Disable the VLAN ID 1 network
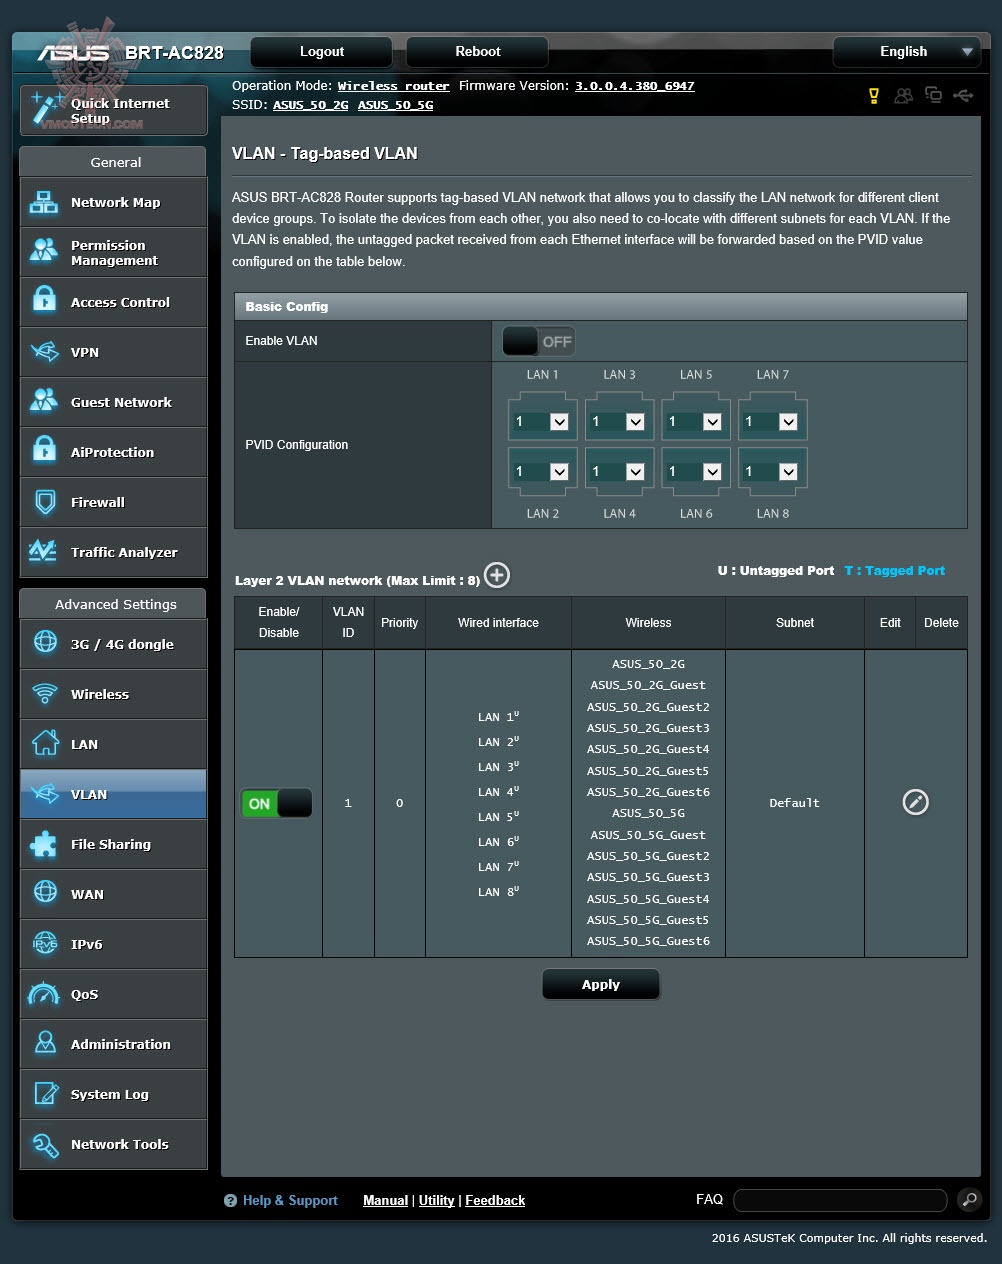Image resolution: width=1002 pixels, height=1264 pixels. tap(277, 803)
